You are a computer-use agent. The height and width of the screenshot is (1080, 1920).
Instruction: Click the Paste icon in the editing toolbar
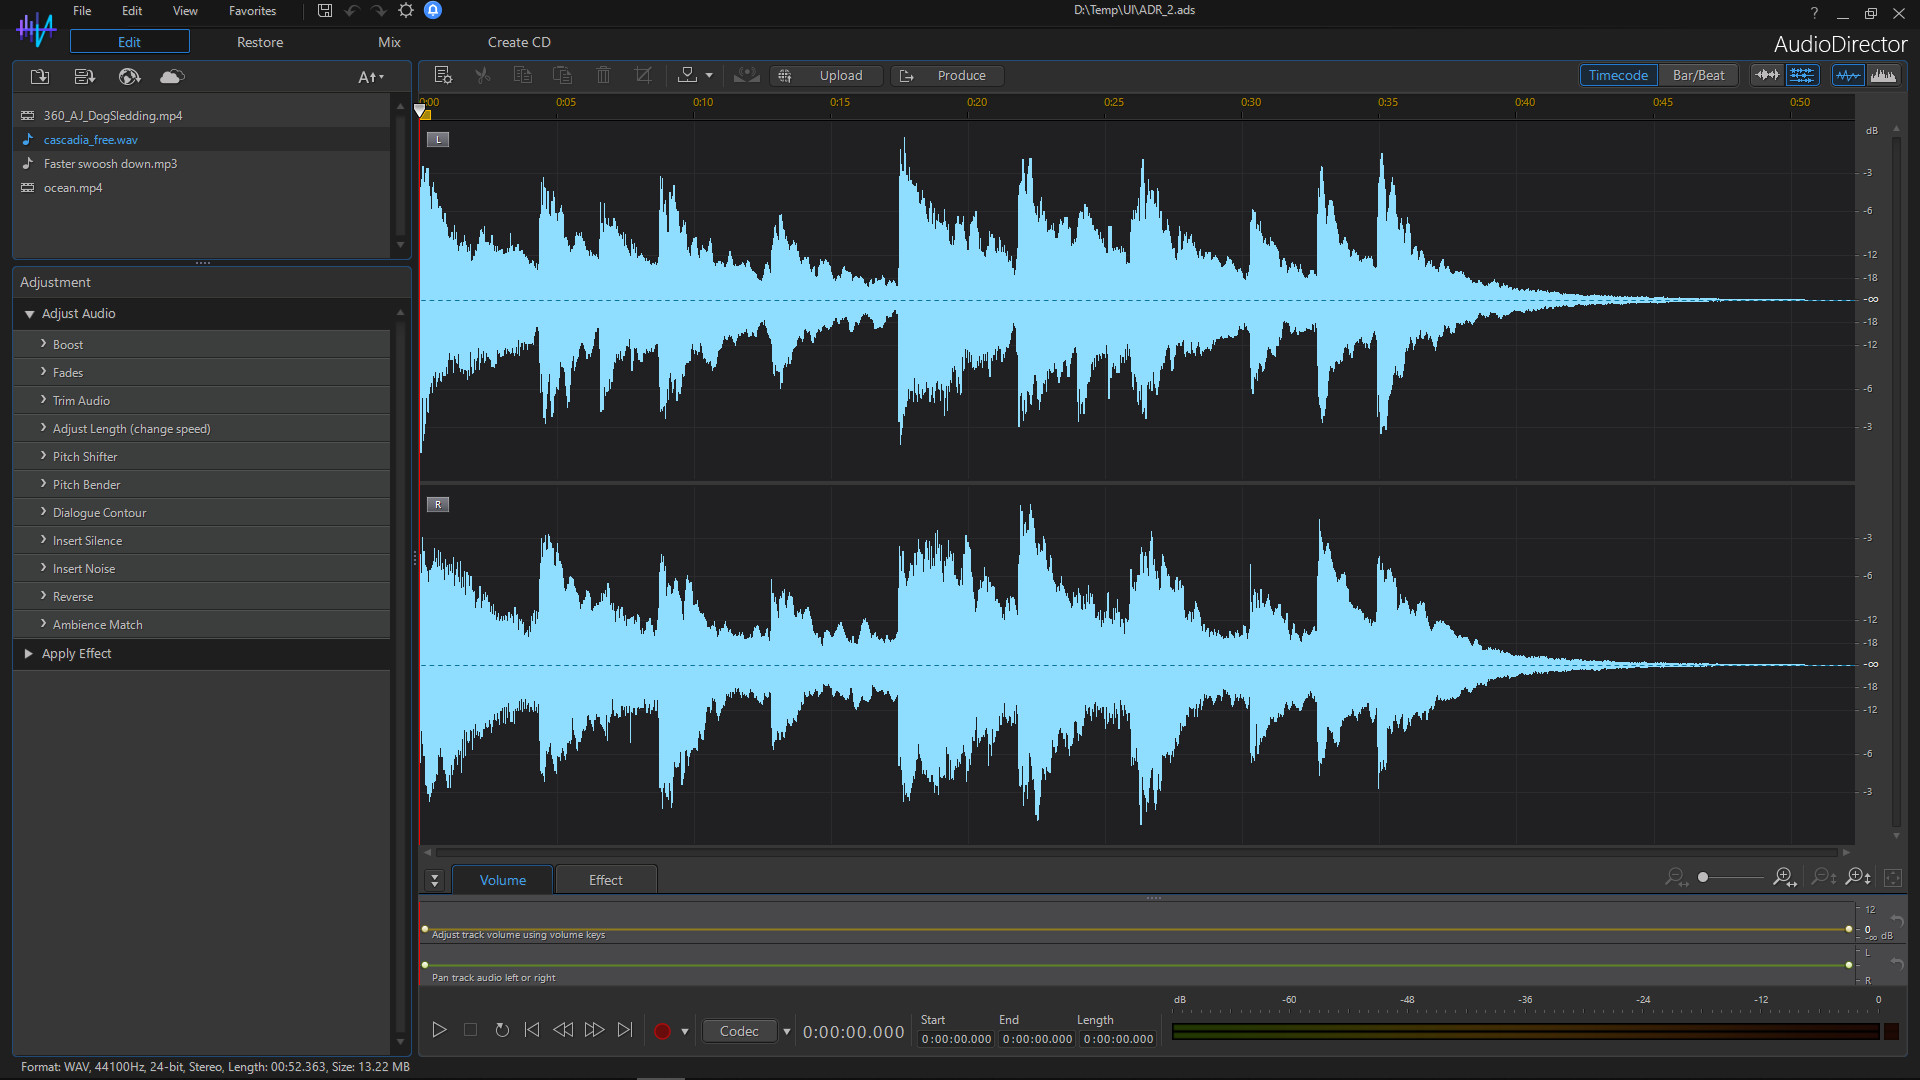point(563,75)
